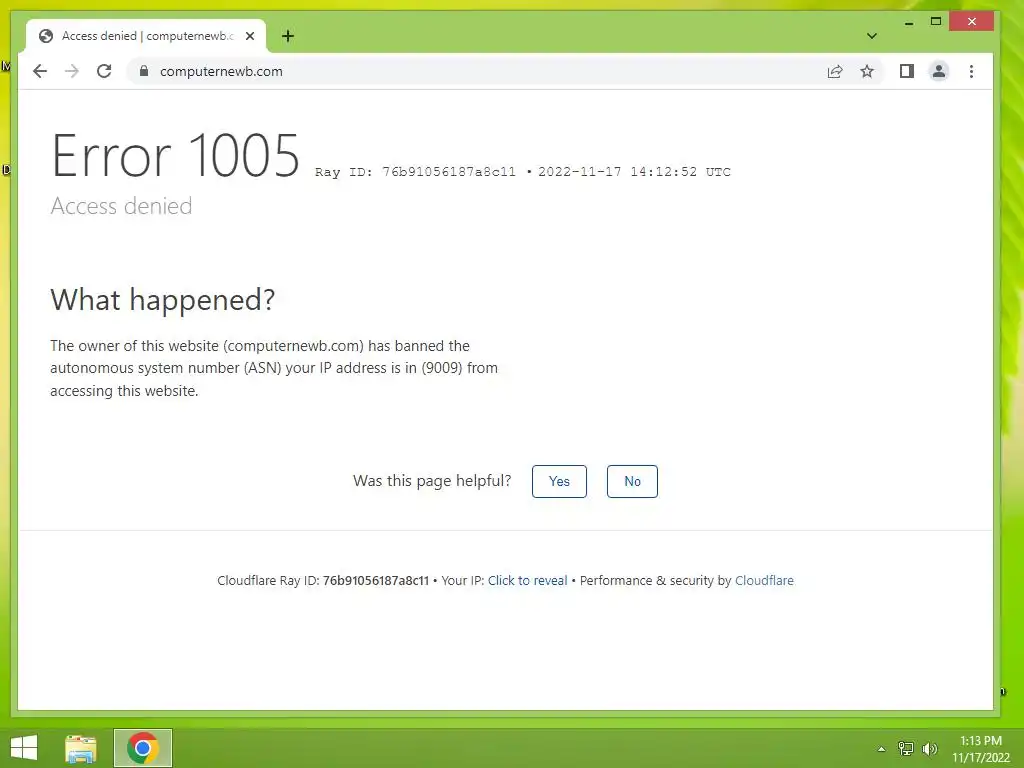
Task: Click the bold Cloudflare Ray ID in footer
Action: 376,581
